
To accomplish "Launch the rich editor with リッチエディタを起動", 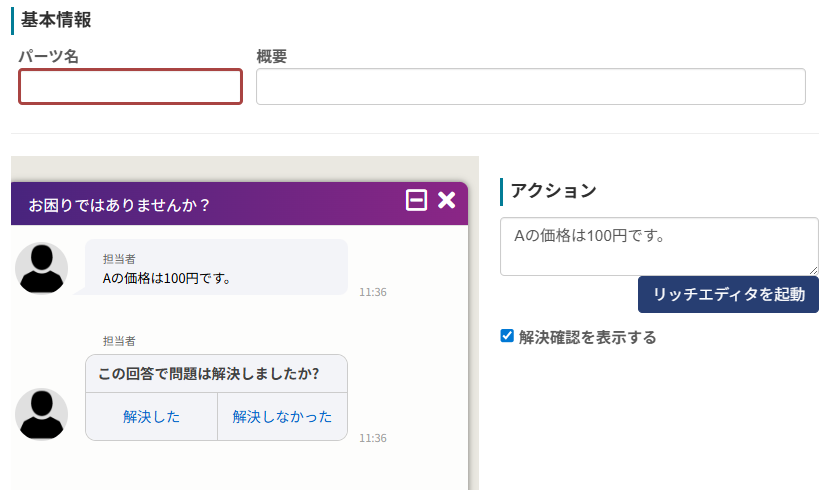I will [728, 295].
